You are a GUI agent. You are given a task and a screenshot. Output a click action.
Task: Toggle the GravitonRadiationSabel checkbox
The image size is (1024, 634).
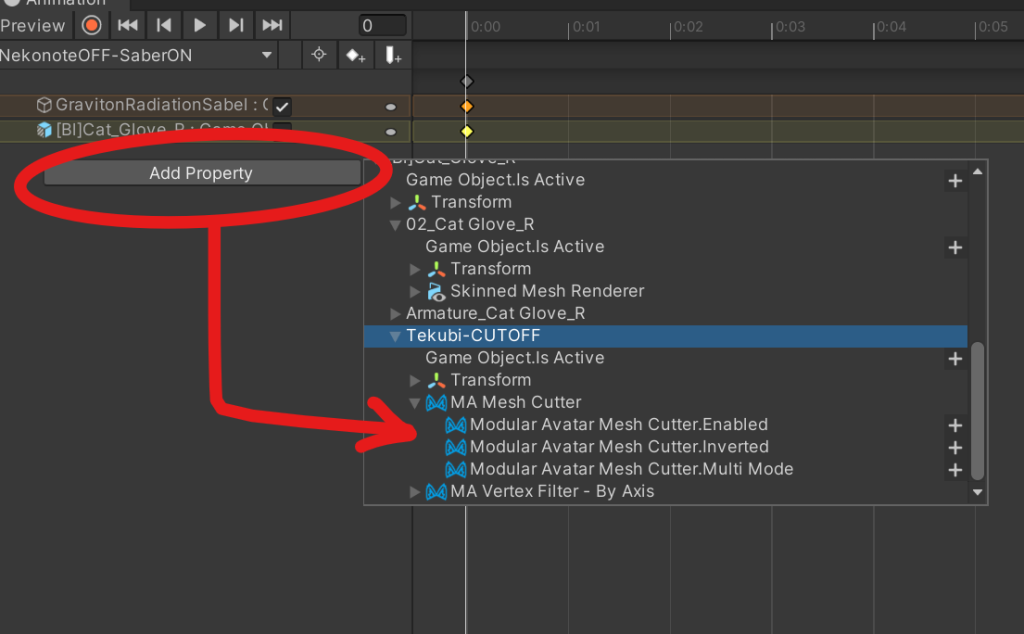[283, 106]
